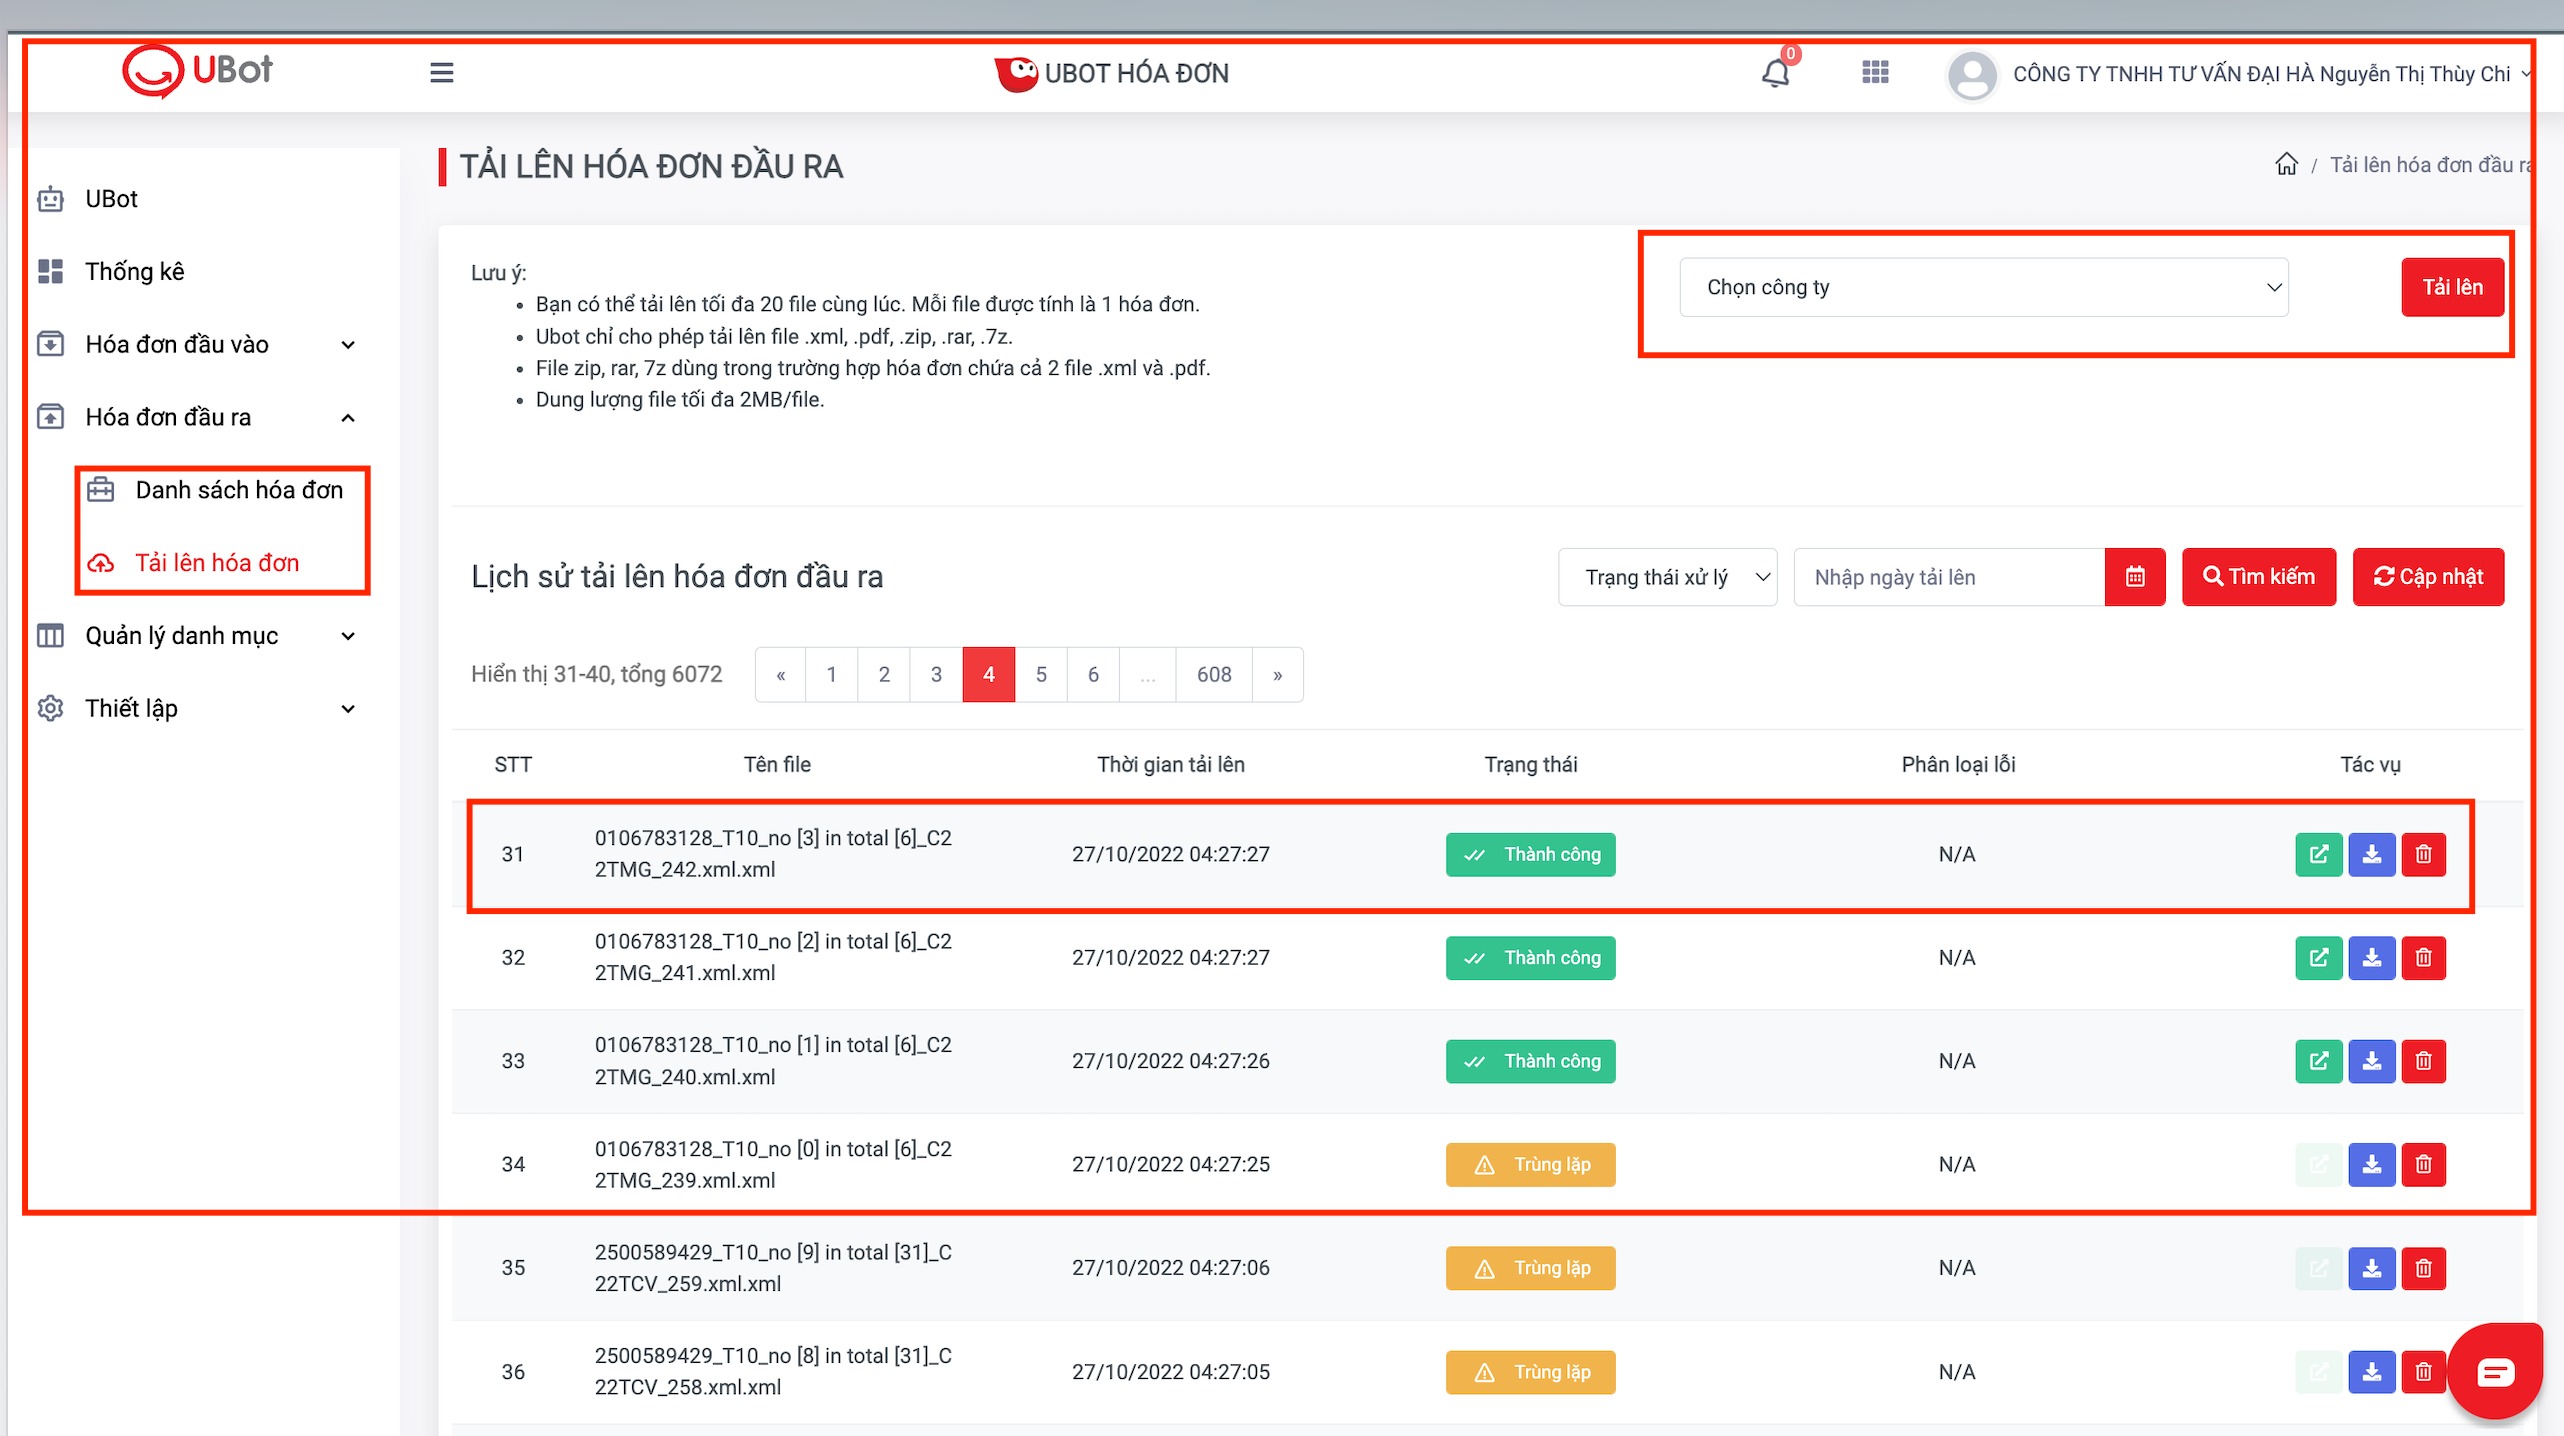Open Danh sách hóa đơn menu item
Viewport: 2564px width, 1436px height.
click(238, 490)
